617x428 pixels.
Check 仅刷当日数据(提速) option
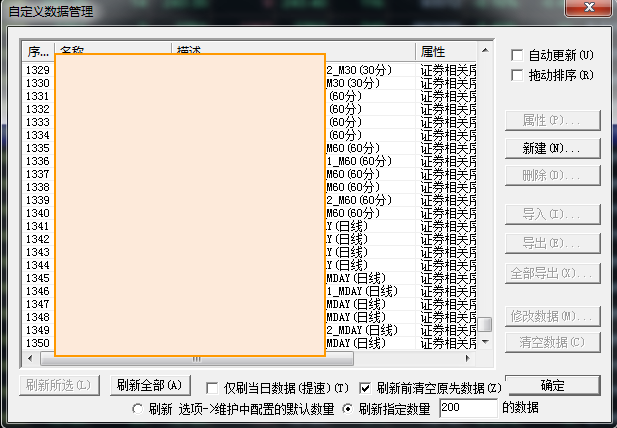pos(212,387)
